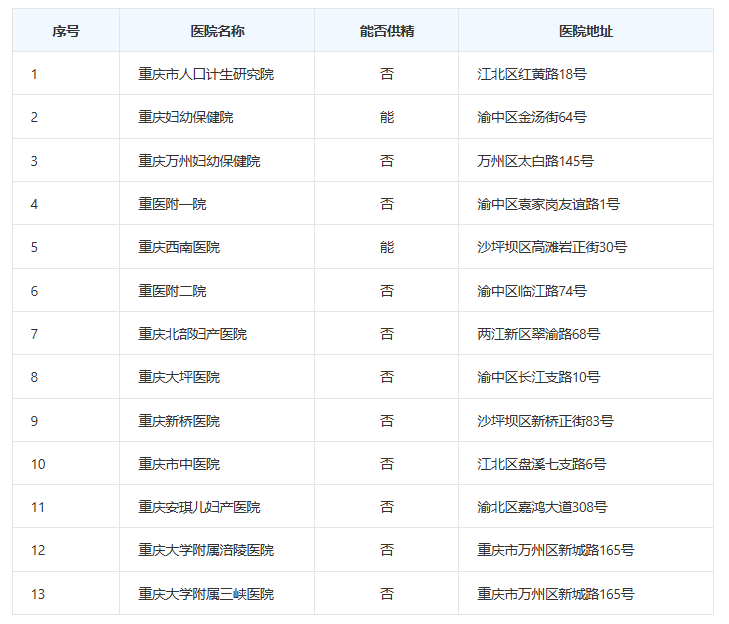Click address 渝中区袁家岗友谊路1号
729x624 pixels.
point(549,204)
